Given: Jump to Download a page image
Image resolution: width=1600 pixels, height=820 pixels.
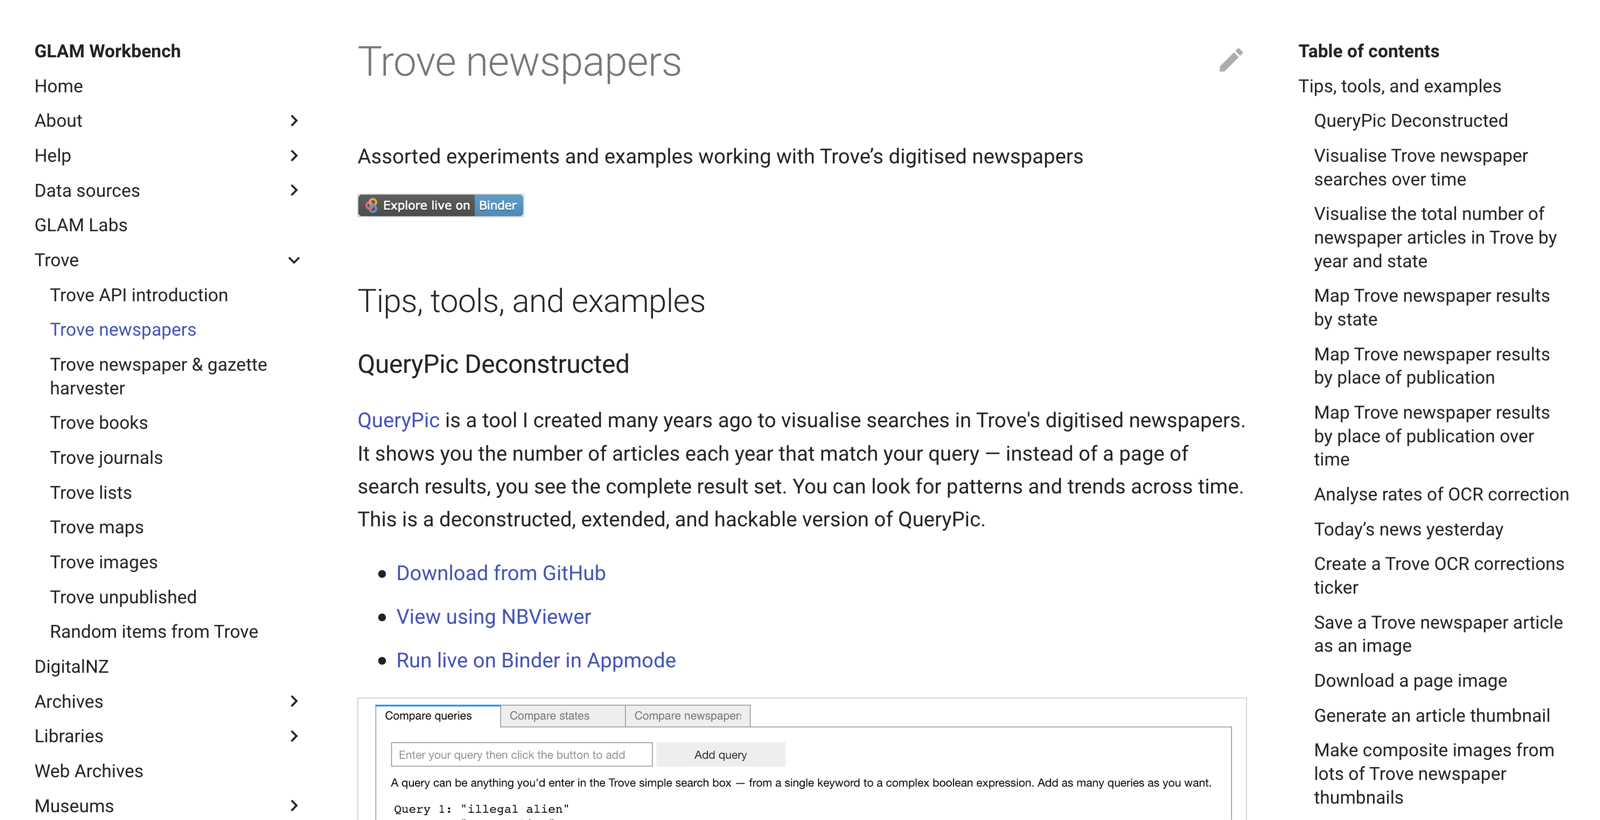Looking at the screenshot, I should coord(1410,681).
